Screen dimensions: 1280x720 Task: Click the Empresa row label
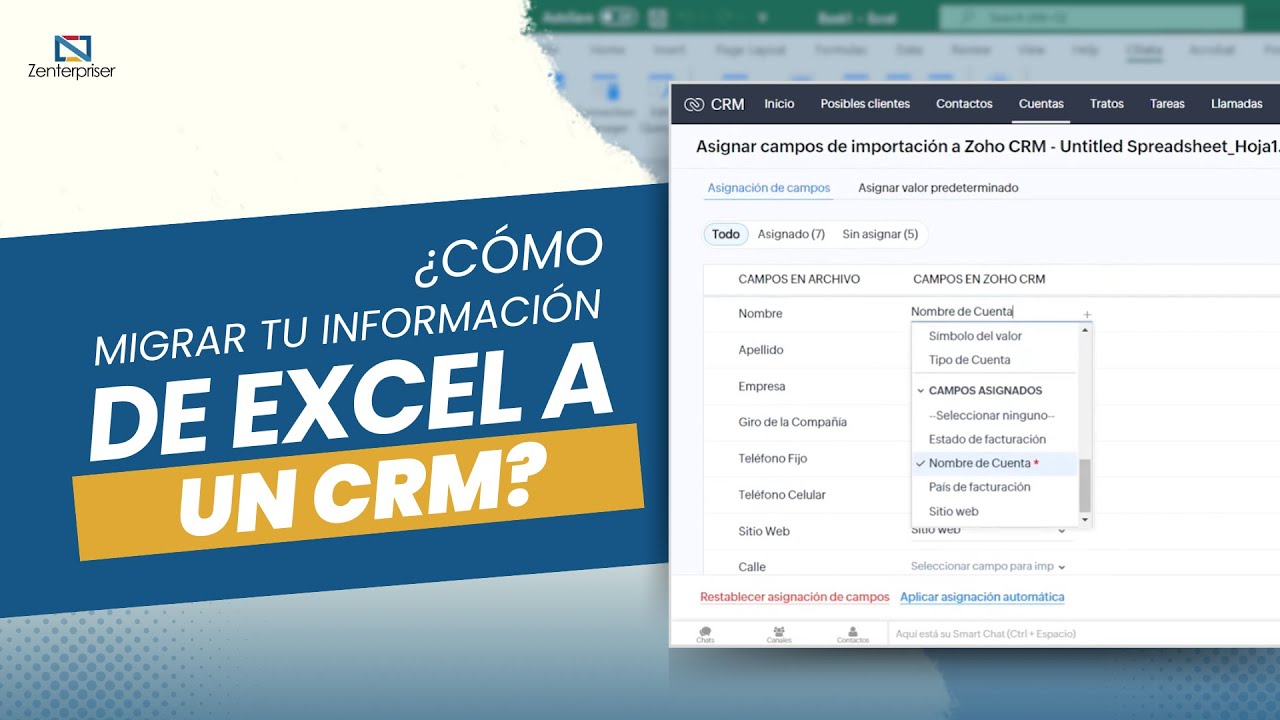tap(762, 386)
